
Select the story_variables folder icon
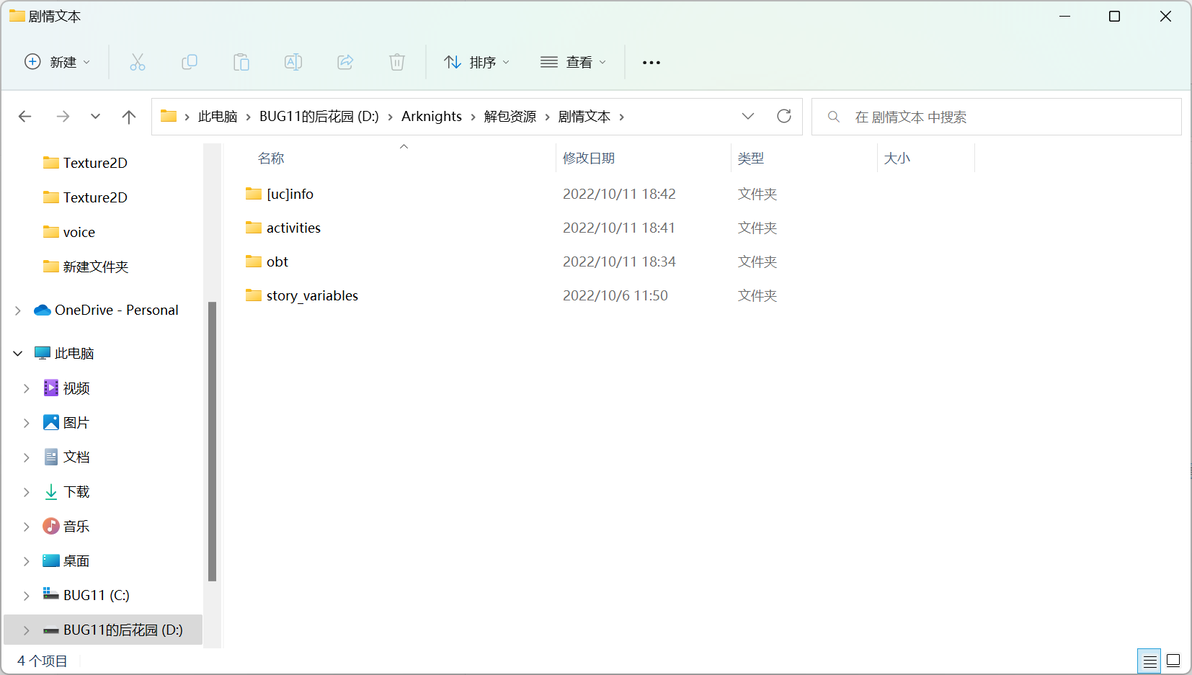[x=254, y=295]
